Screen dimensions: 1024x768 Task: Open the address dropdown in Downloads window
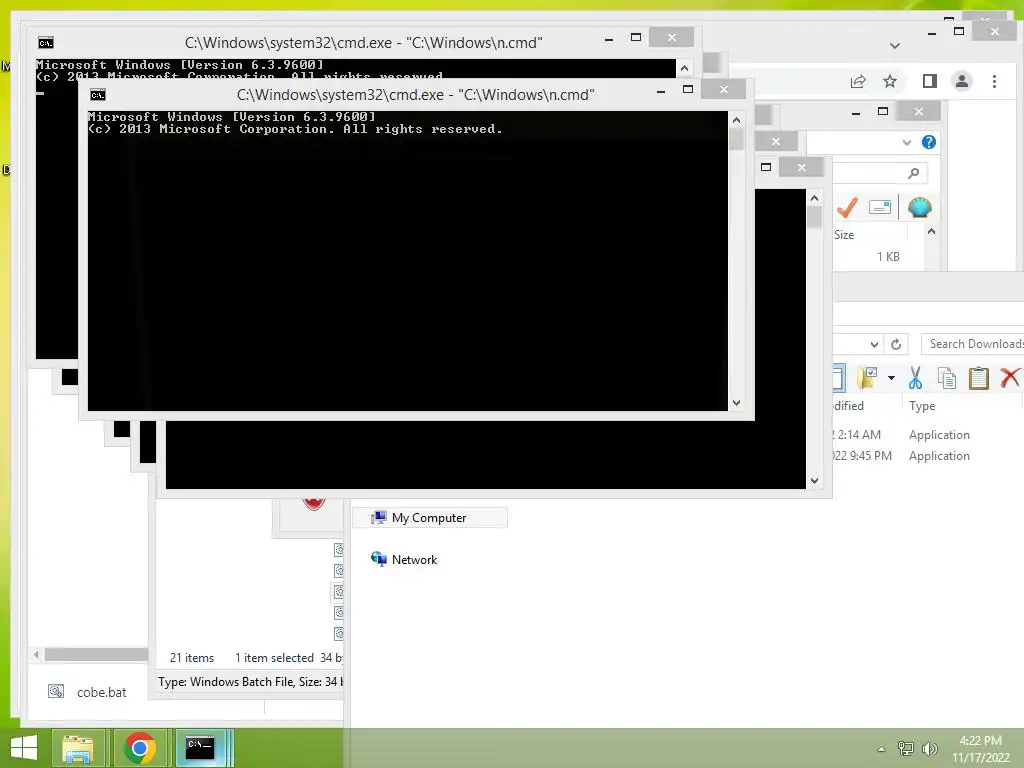tap(874, 344)
